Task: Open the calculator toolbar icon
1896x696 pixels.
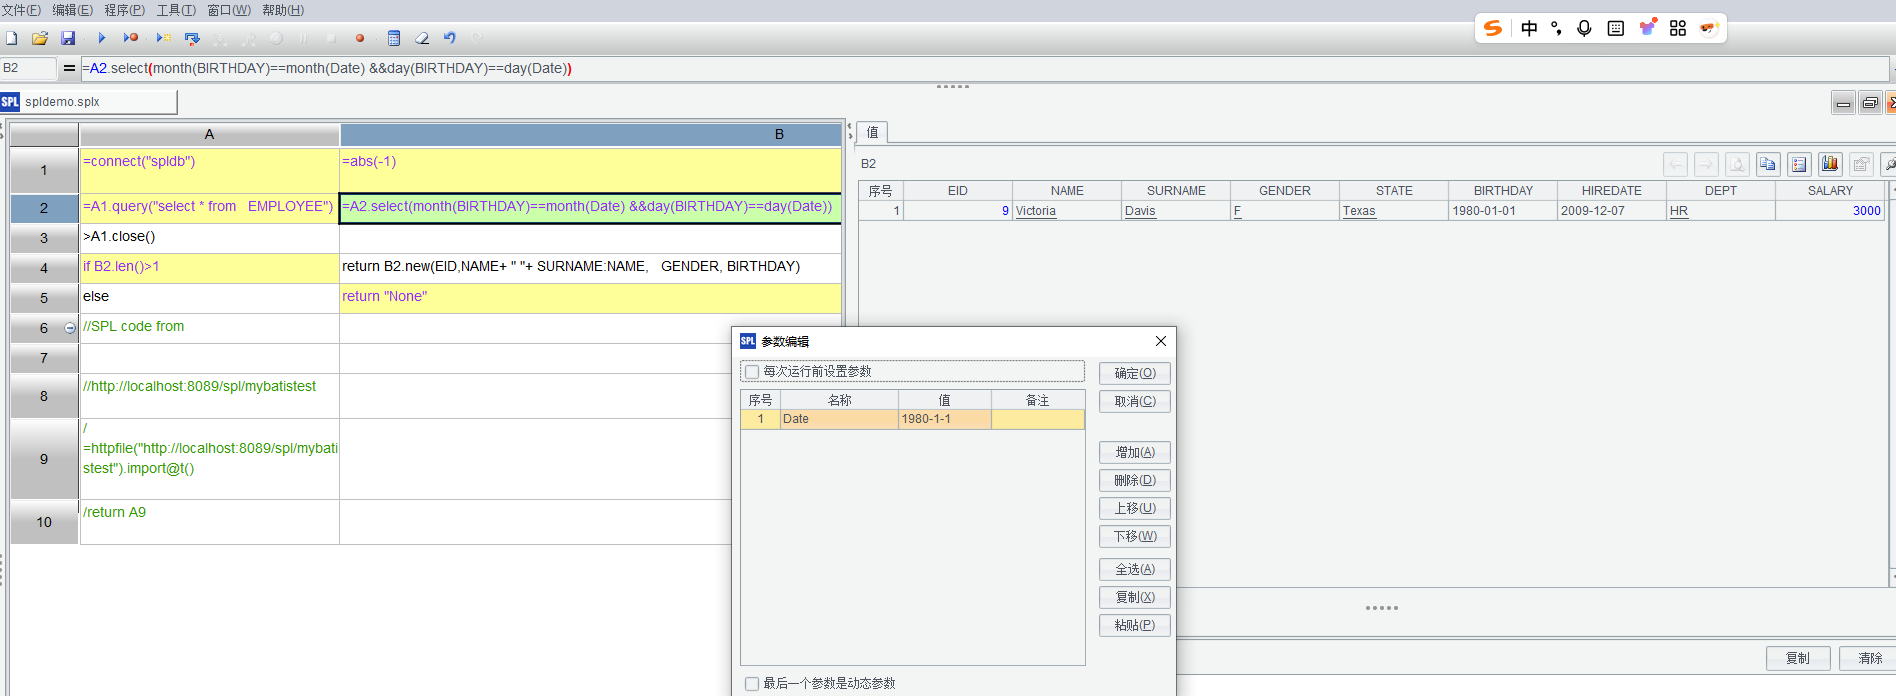Action: pyautogui.click(x=394, y=38)
